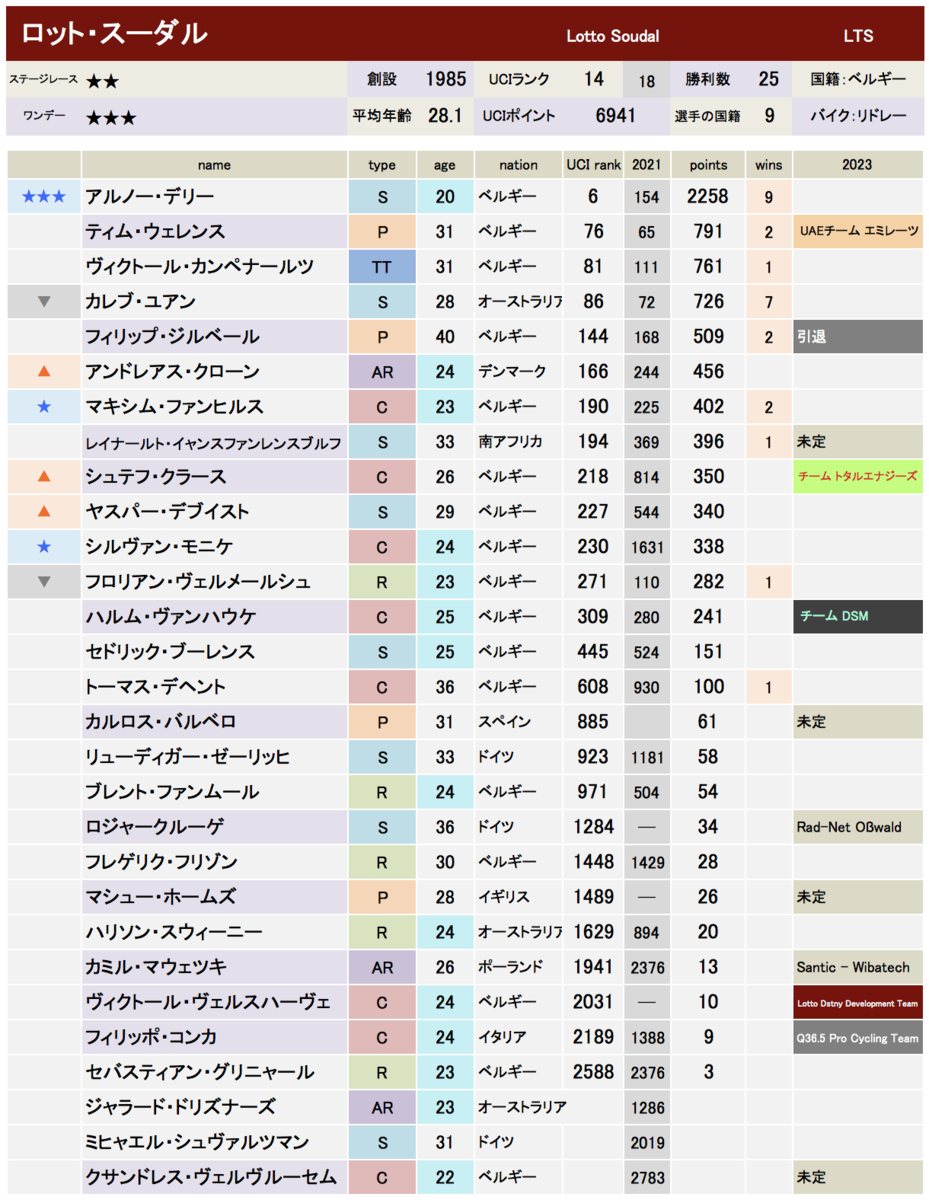Click the 勝利数 value 25
The height and width of the screenshot is (1200, 929).
tap(768, 80)
